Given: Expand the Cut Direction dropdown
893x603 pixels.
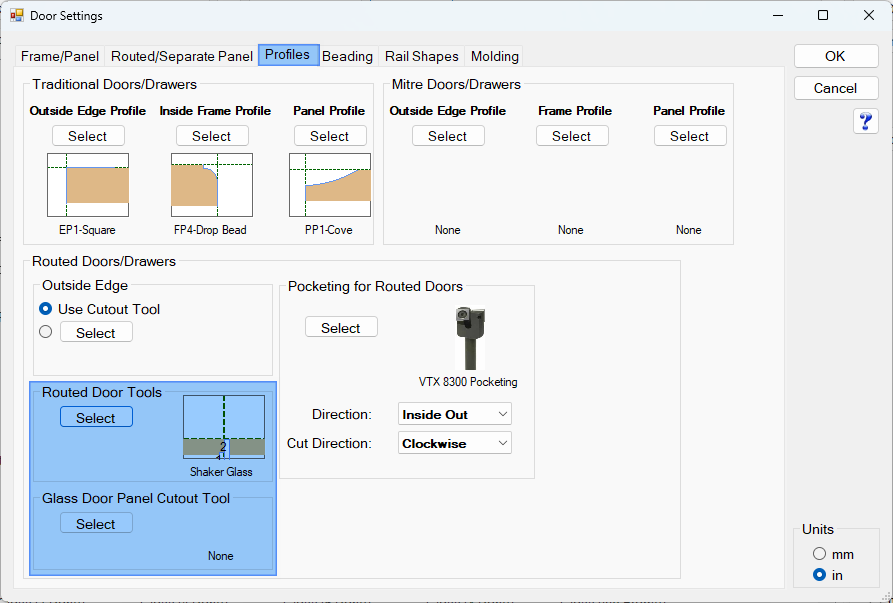Looking at the screenshot, I should coord(455,443).
